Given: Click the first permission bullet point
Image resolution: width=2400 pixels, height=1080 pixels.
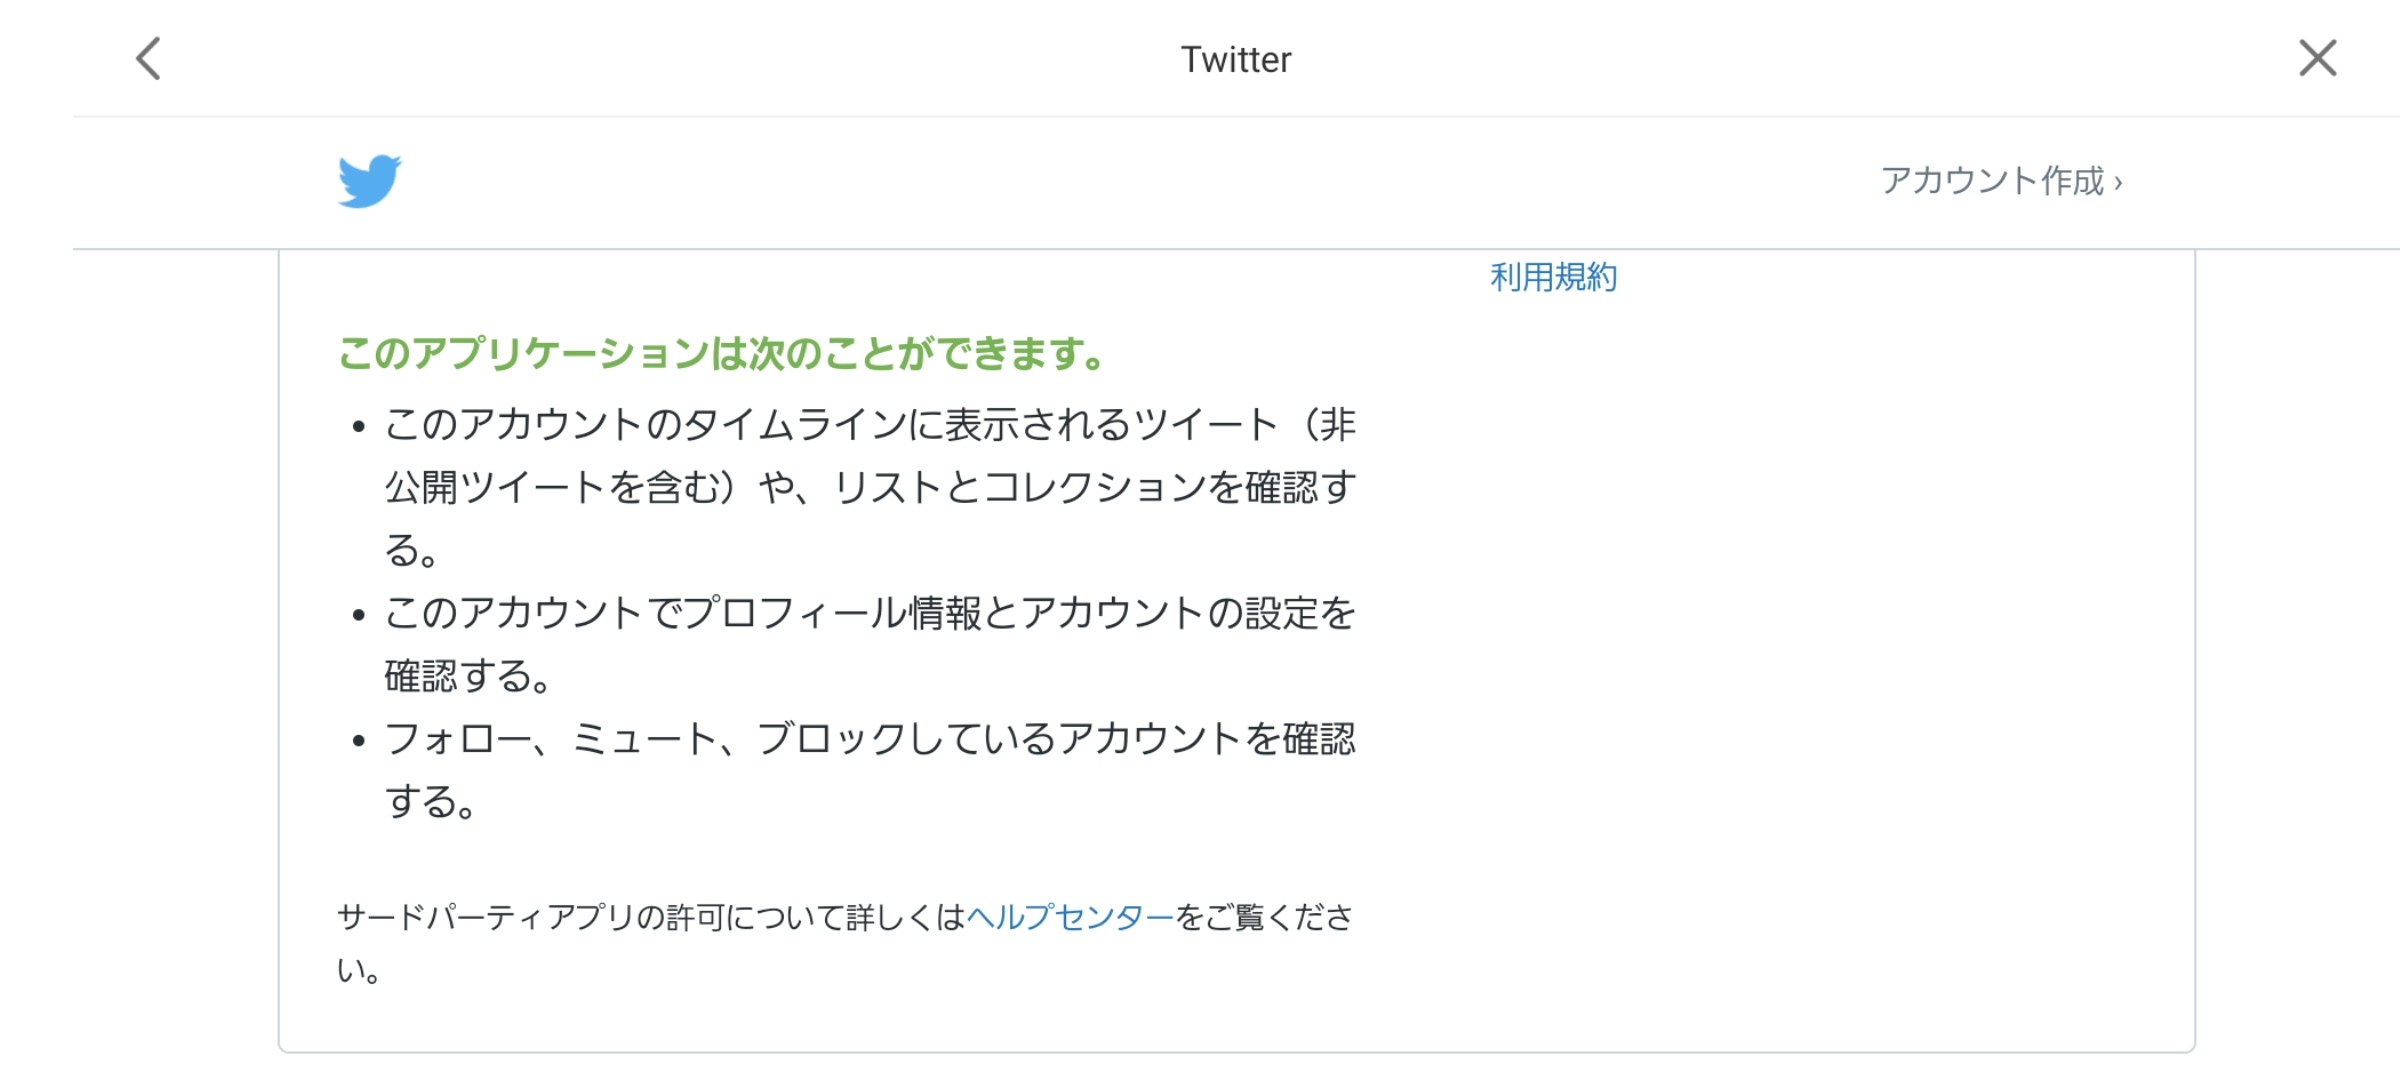Looking at the screenshot, I should click(358, 427).
